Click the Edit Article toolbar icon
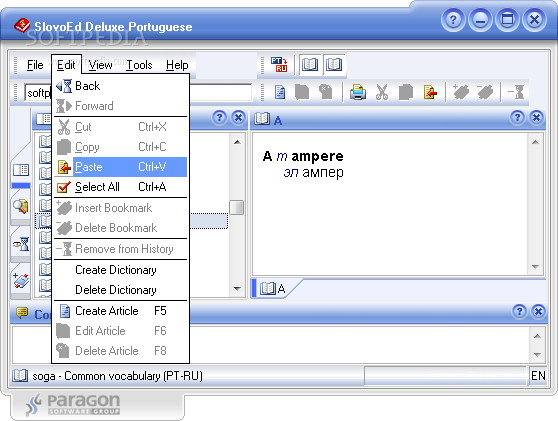The image size is (558, 421). pos(302,93)
